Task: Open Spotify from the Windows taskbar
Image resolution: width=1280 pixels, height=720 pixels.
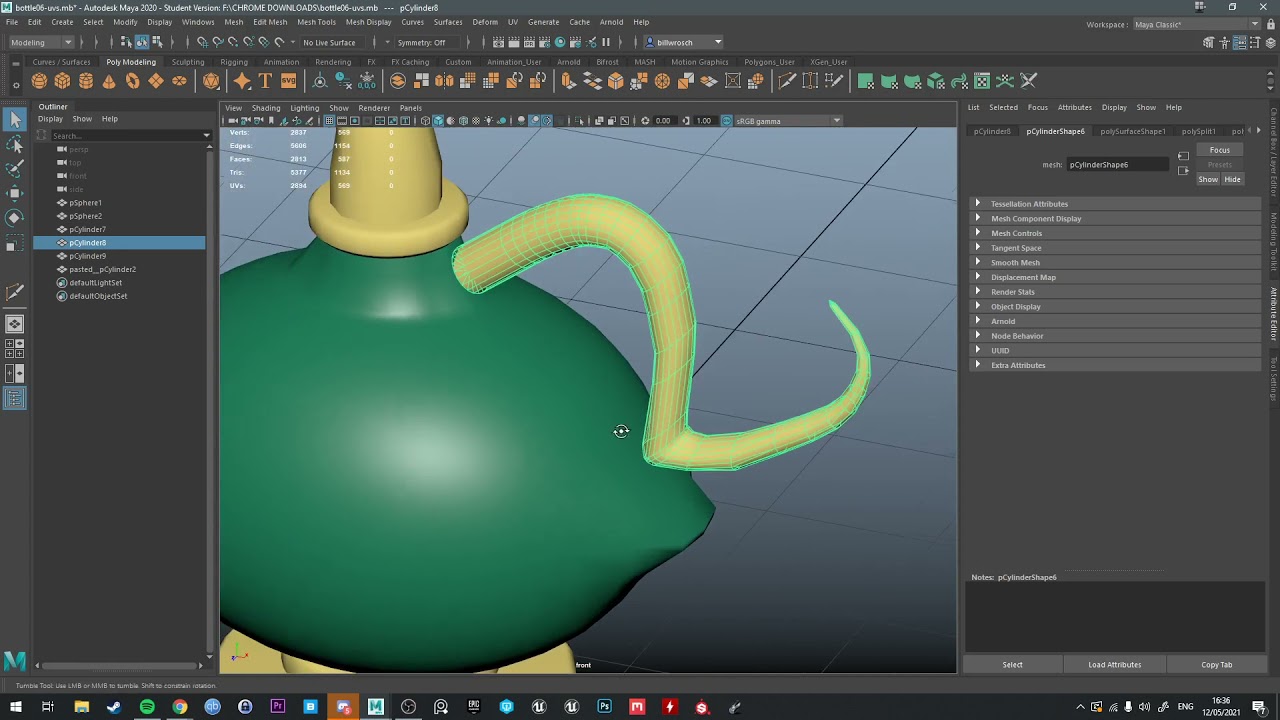Action: click(x=147, y=707)
